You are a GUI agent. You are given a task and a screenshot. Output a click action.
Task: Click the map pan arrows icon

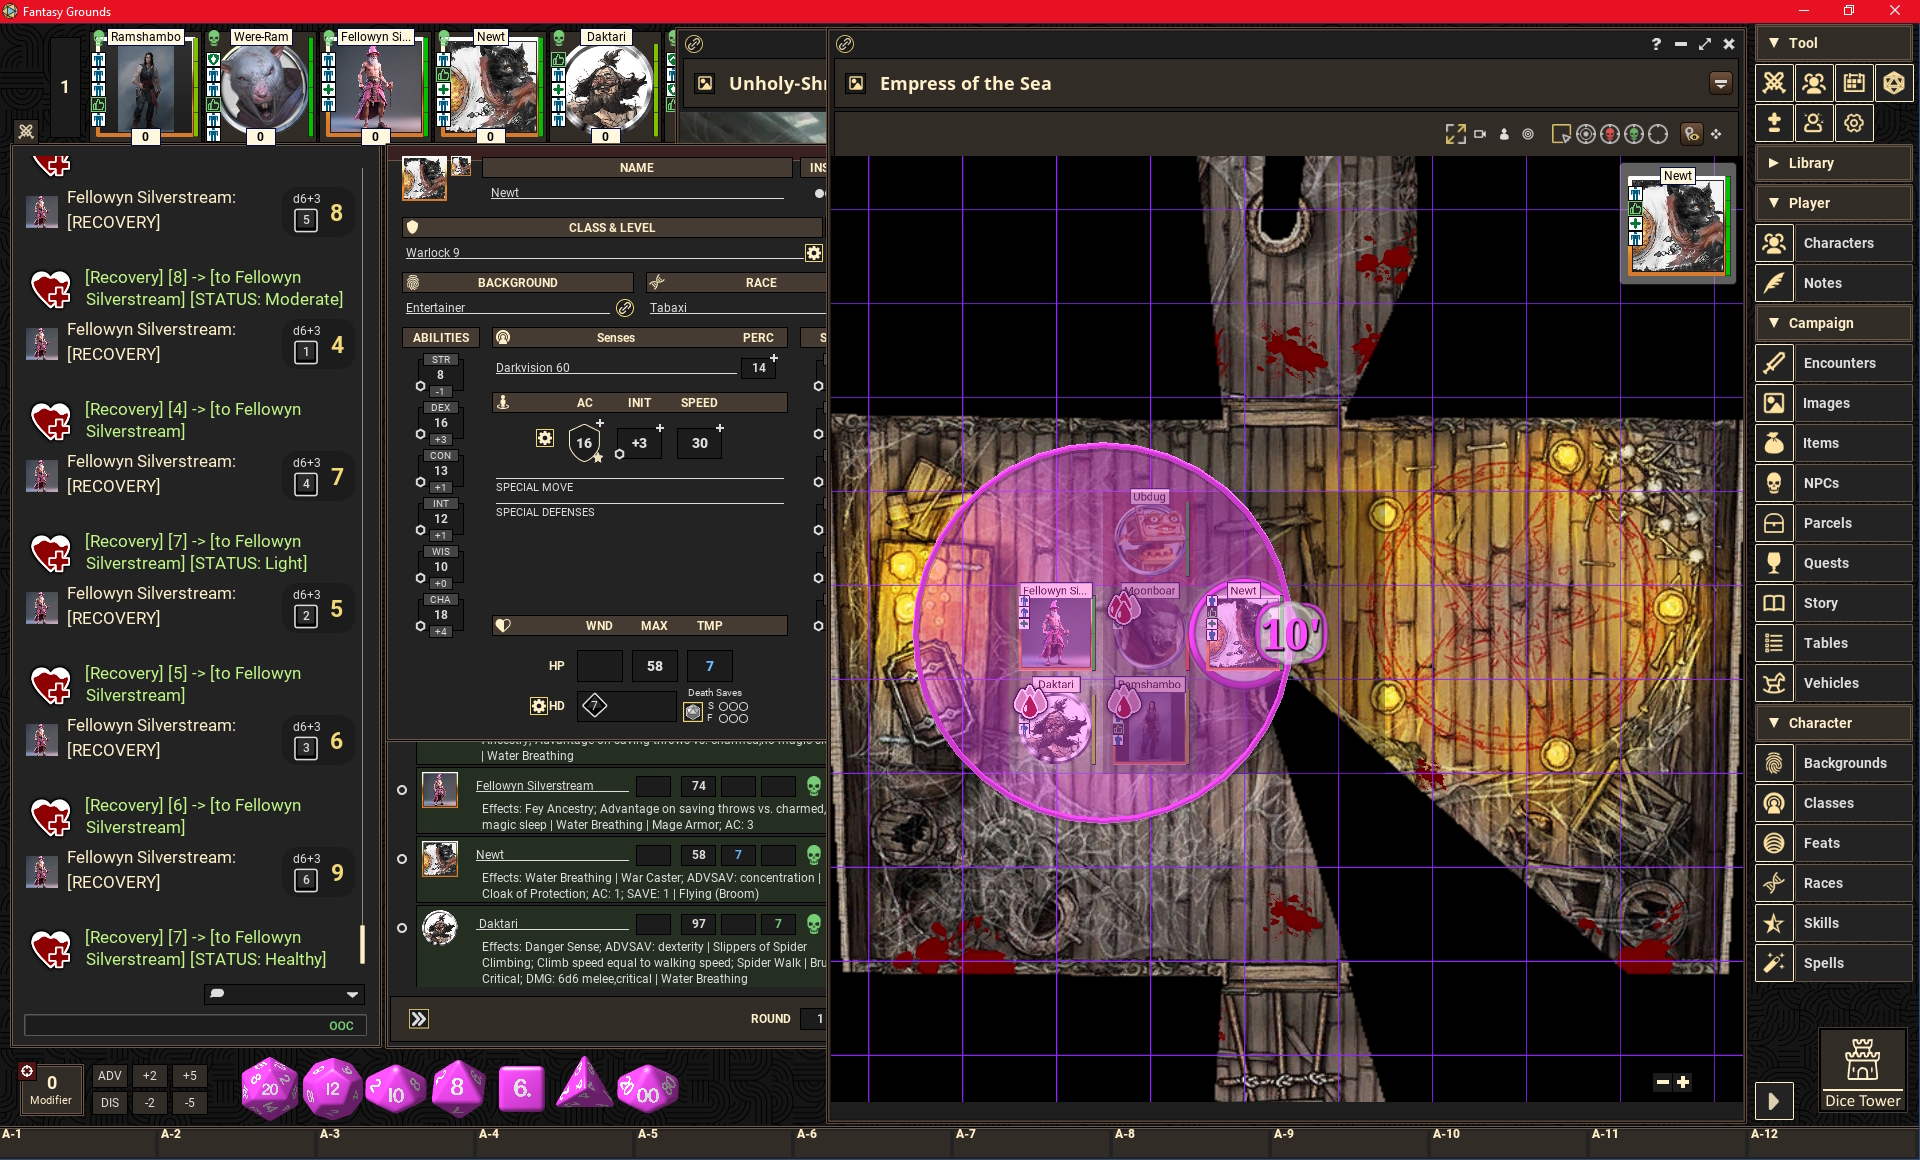[x=1717, y=134]
